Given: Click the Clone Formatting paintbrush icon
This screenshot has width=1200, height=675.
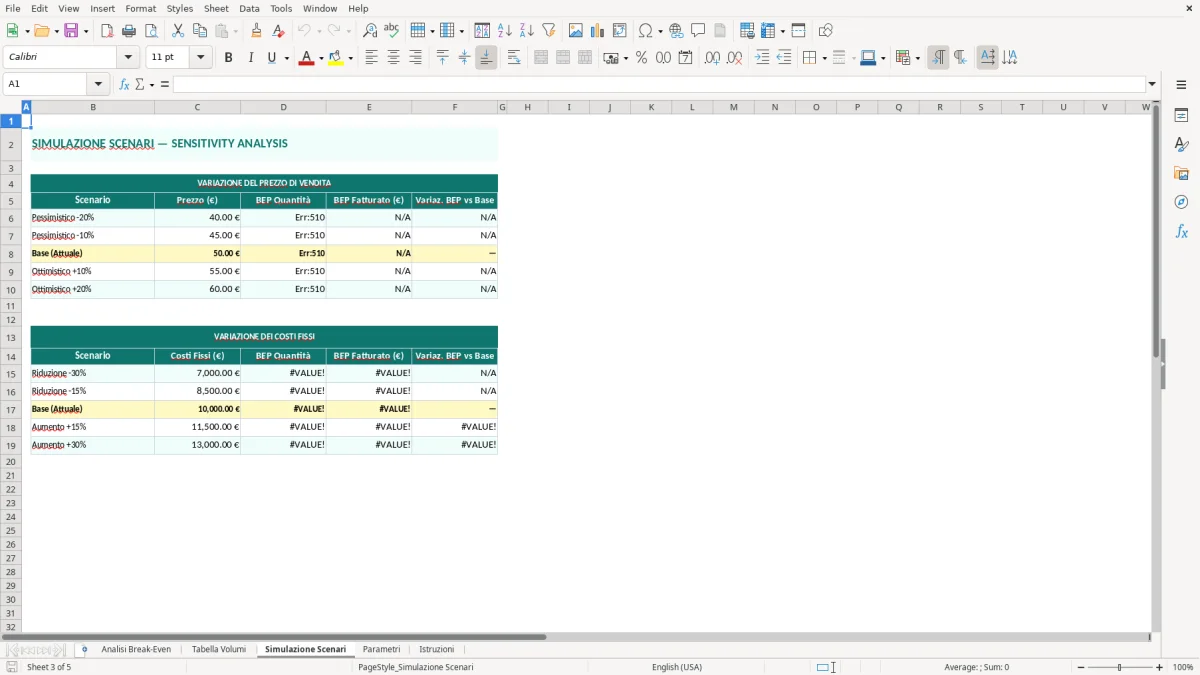Looking at the screenshot, I should pyautogui.click(x=257, y=31).
